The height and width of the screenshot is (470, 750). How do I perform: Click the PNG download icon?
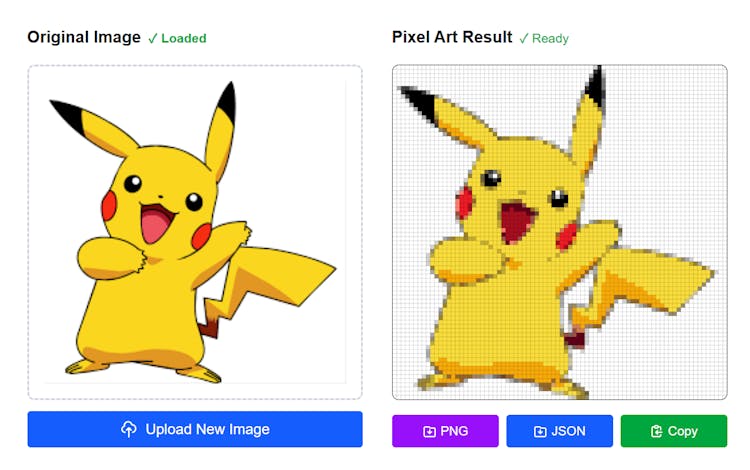(x=429, y=431)
